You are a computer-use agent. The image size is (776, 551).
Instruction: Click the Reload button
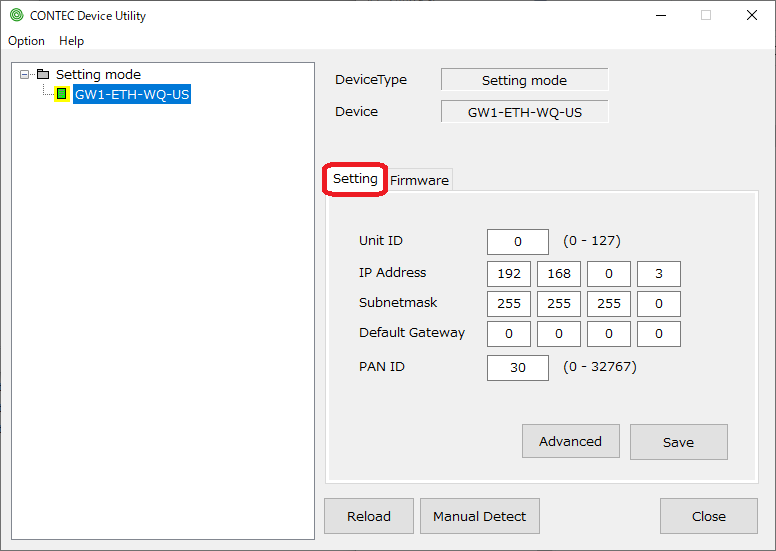point(369,516)
